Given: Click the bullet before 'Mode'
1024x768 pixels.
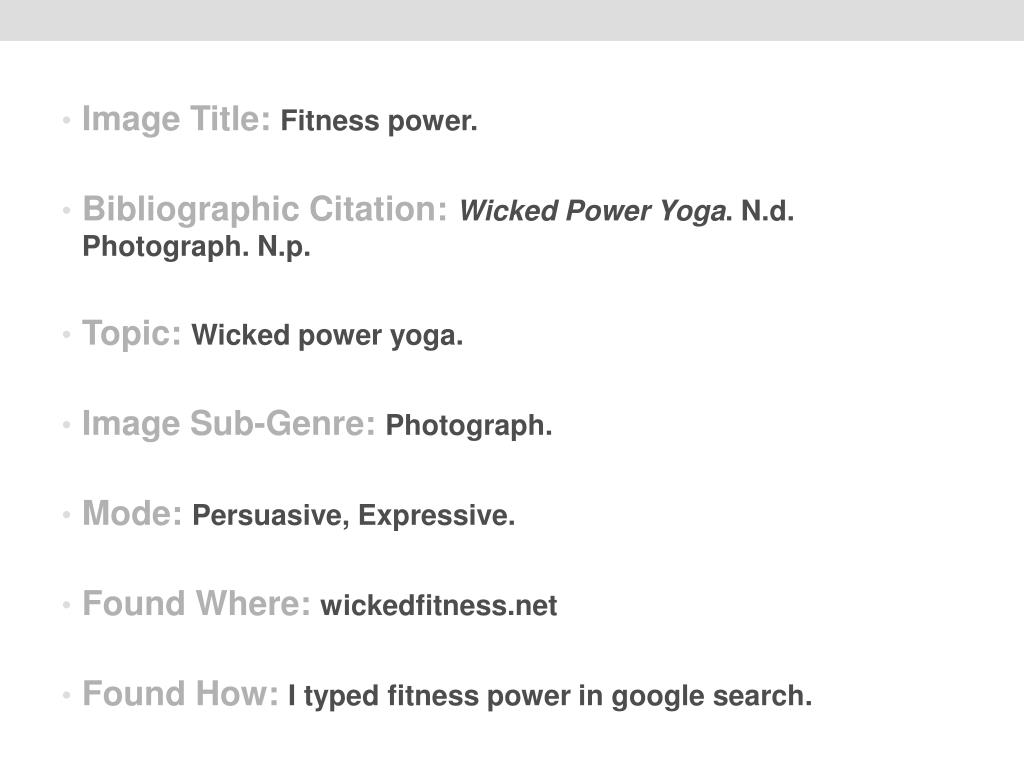Looking at the screenshot, I should pos(66,515).
